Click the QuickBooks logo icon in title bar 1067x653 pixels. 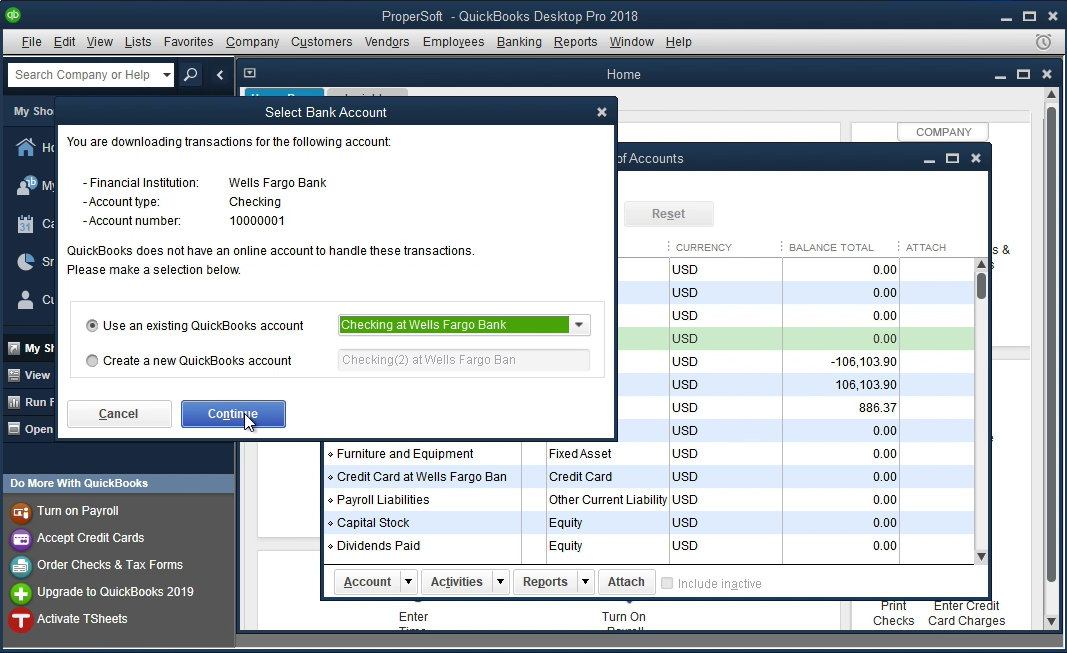pyautogui.click(x=13, y=14)
